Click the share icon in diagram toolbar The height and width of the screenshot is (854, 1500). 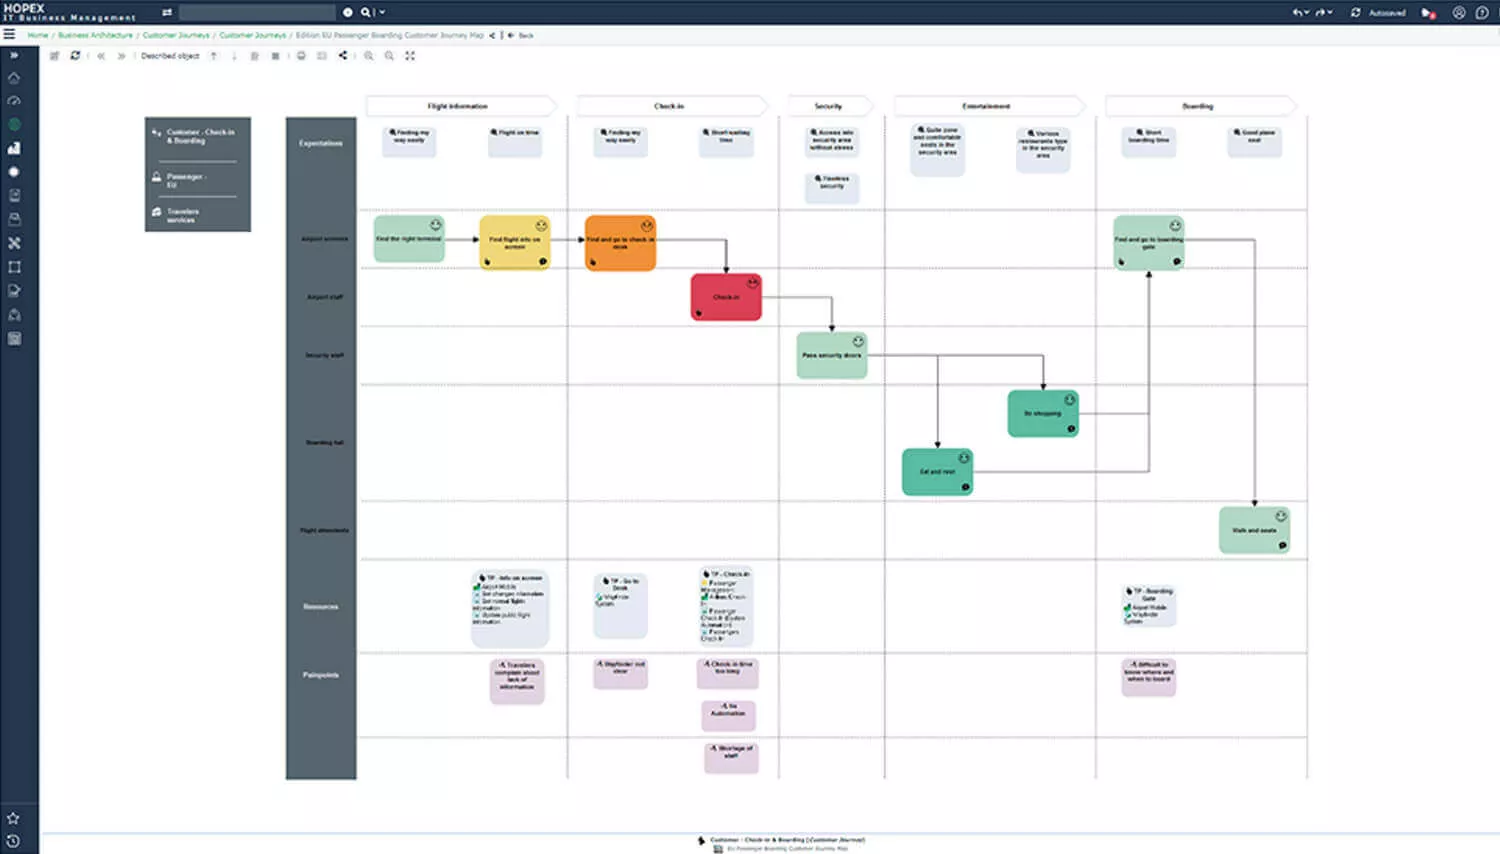point(343,56)
